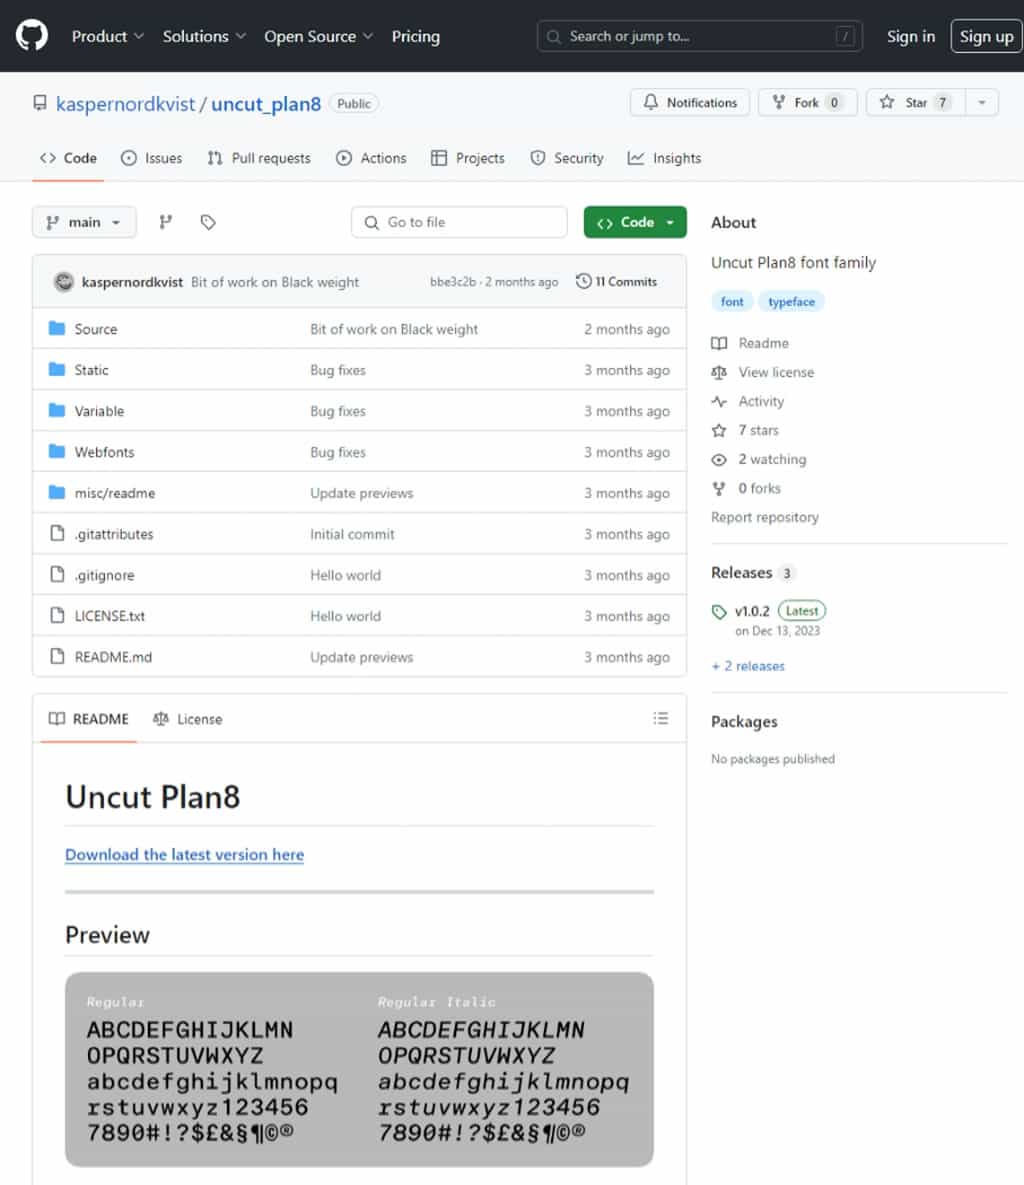This screenshot has height=1185, width=1024.
Task: Open the Source folder icon
Action: pyautogui.click(x=57, y=328)
